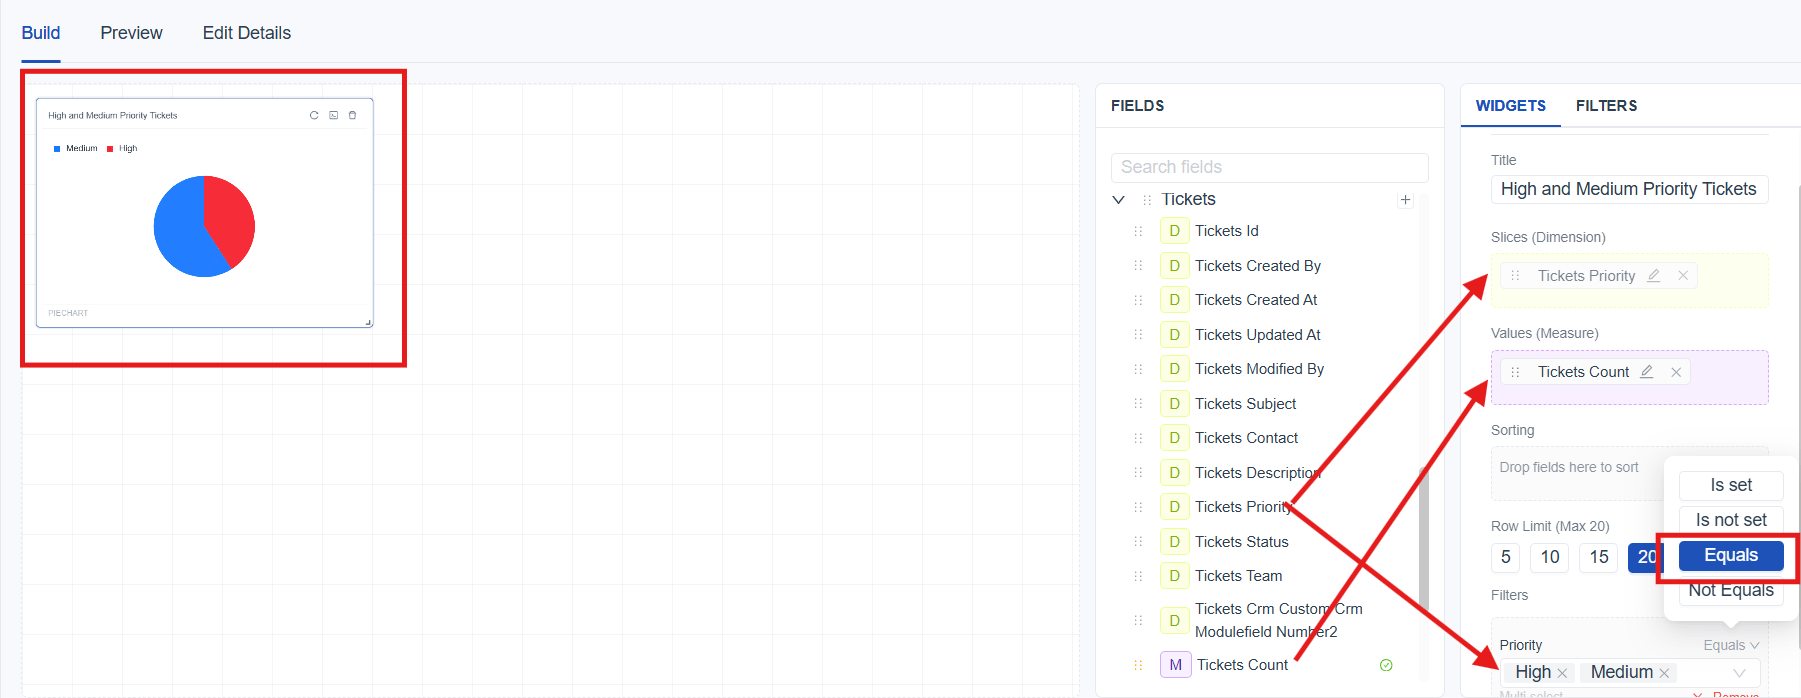1801x698 pixels.
Task: Remove Tickets Count from Values
Action: (x=1676, y=372)
